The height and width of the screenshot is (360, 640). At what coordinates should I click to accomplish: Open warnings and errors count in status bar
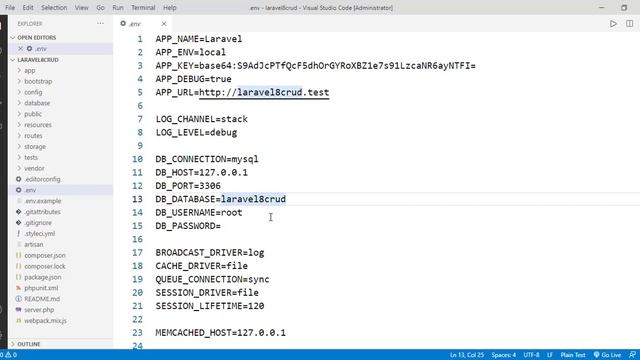(9, 355)
